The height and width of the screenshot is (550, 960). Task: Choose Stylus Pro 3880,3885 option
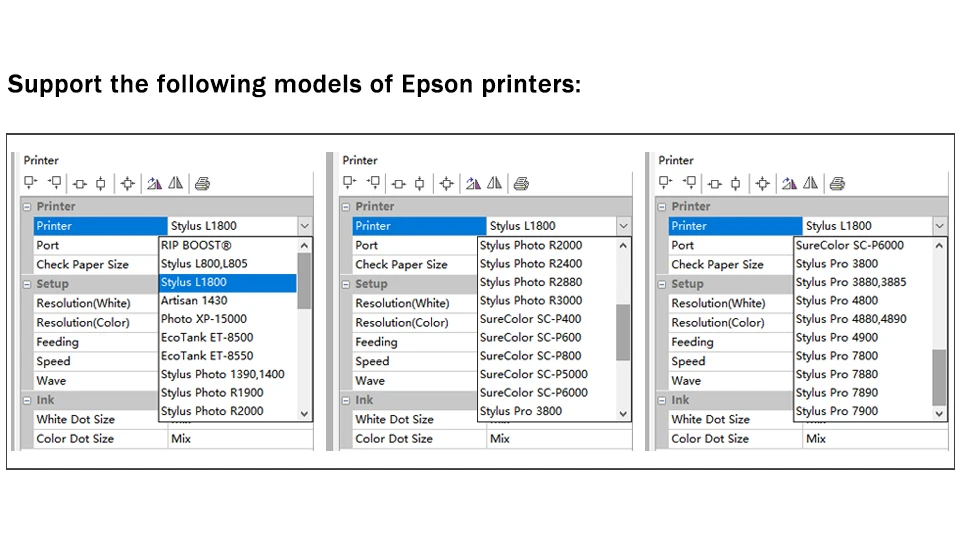point(863,282)
